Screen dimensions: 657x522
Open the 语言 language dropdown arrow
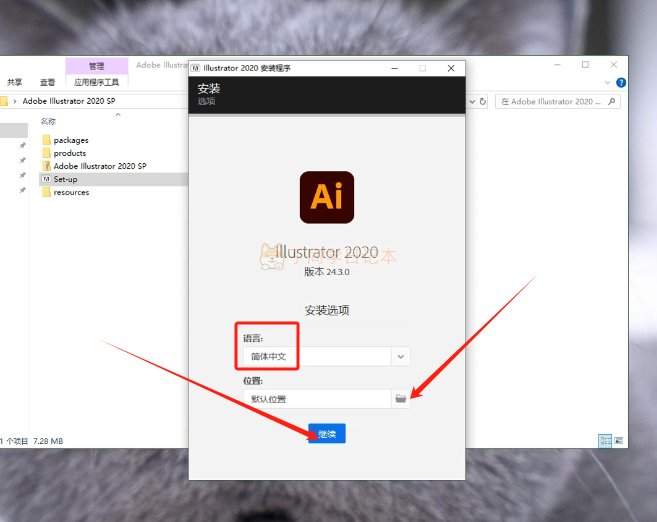401,357
